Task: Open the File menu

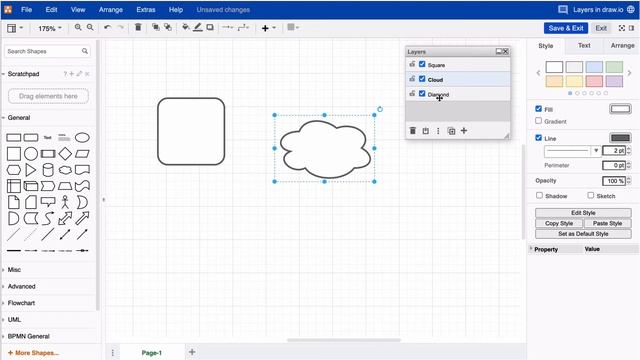Action: coord(26,9)
